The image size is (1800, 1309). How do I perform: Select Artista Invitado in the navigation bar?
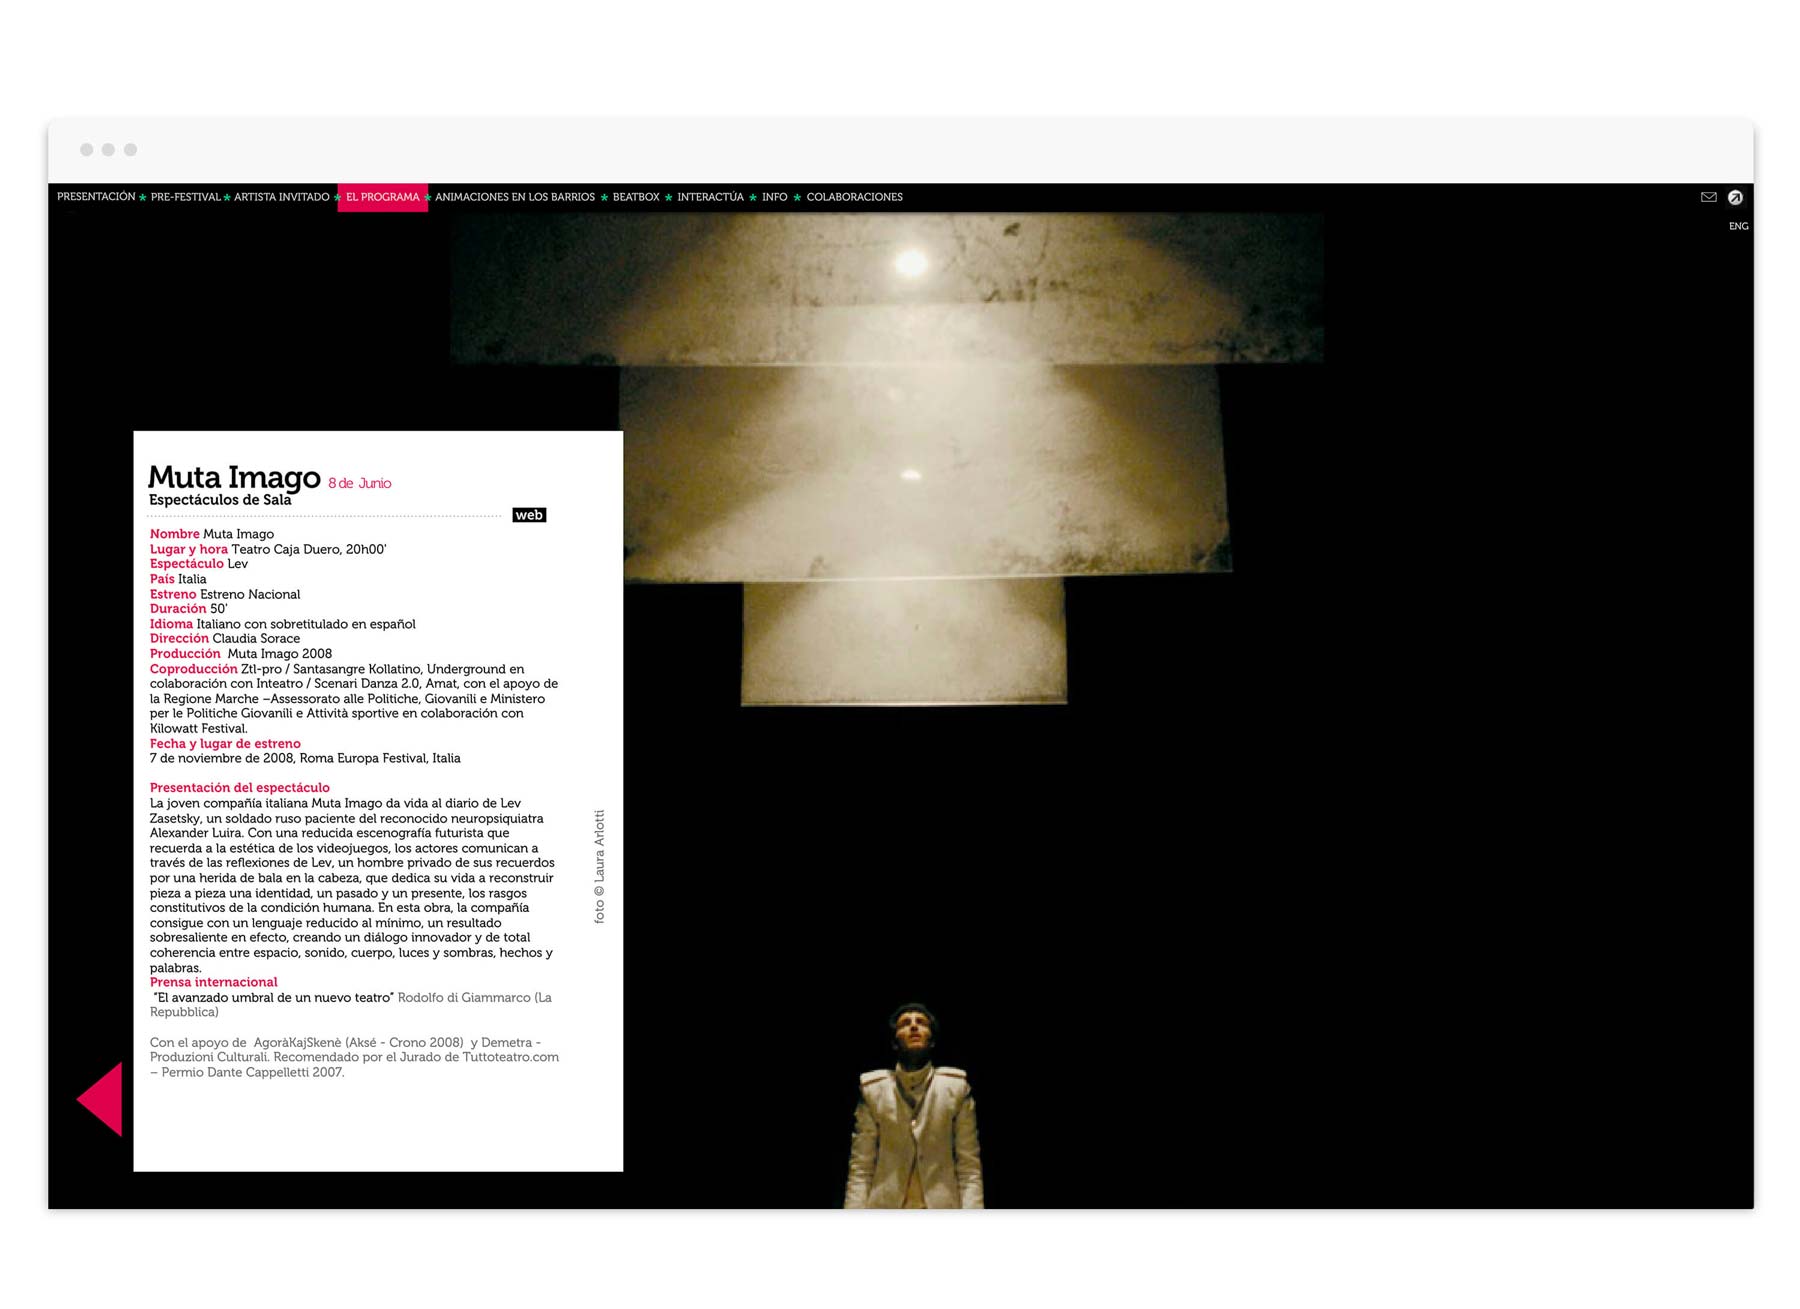click(x=281, y=197)
